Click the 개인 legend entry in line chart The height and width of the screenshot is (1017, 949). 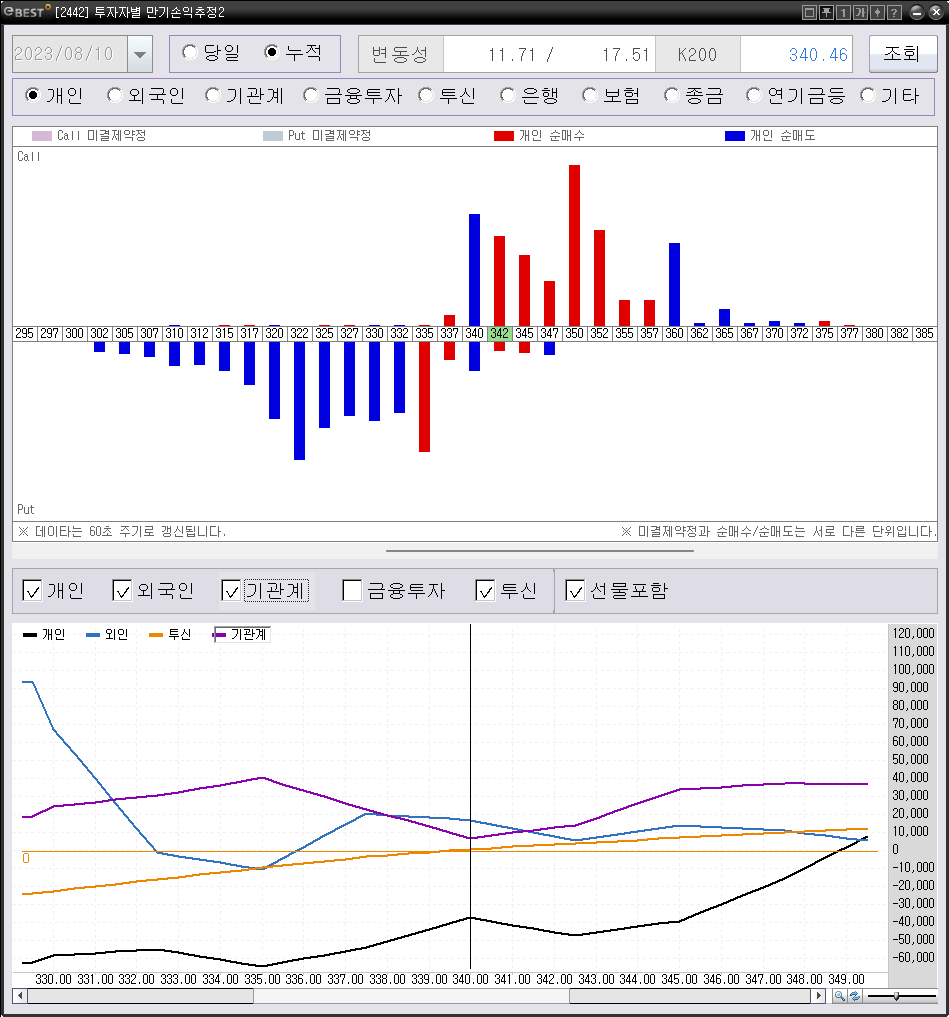pyautogui.click(x=44, y=634)
